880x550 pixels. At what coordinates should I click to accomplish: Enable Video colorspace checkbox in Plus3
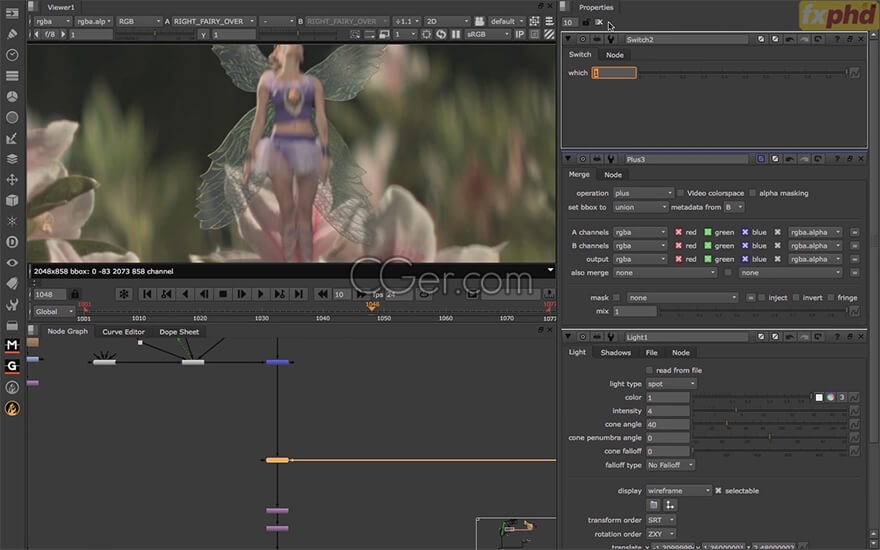tap(680, 193)
